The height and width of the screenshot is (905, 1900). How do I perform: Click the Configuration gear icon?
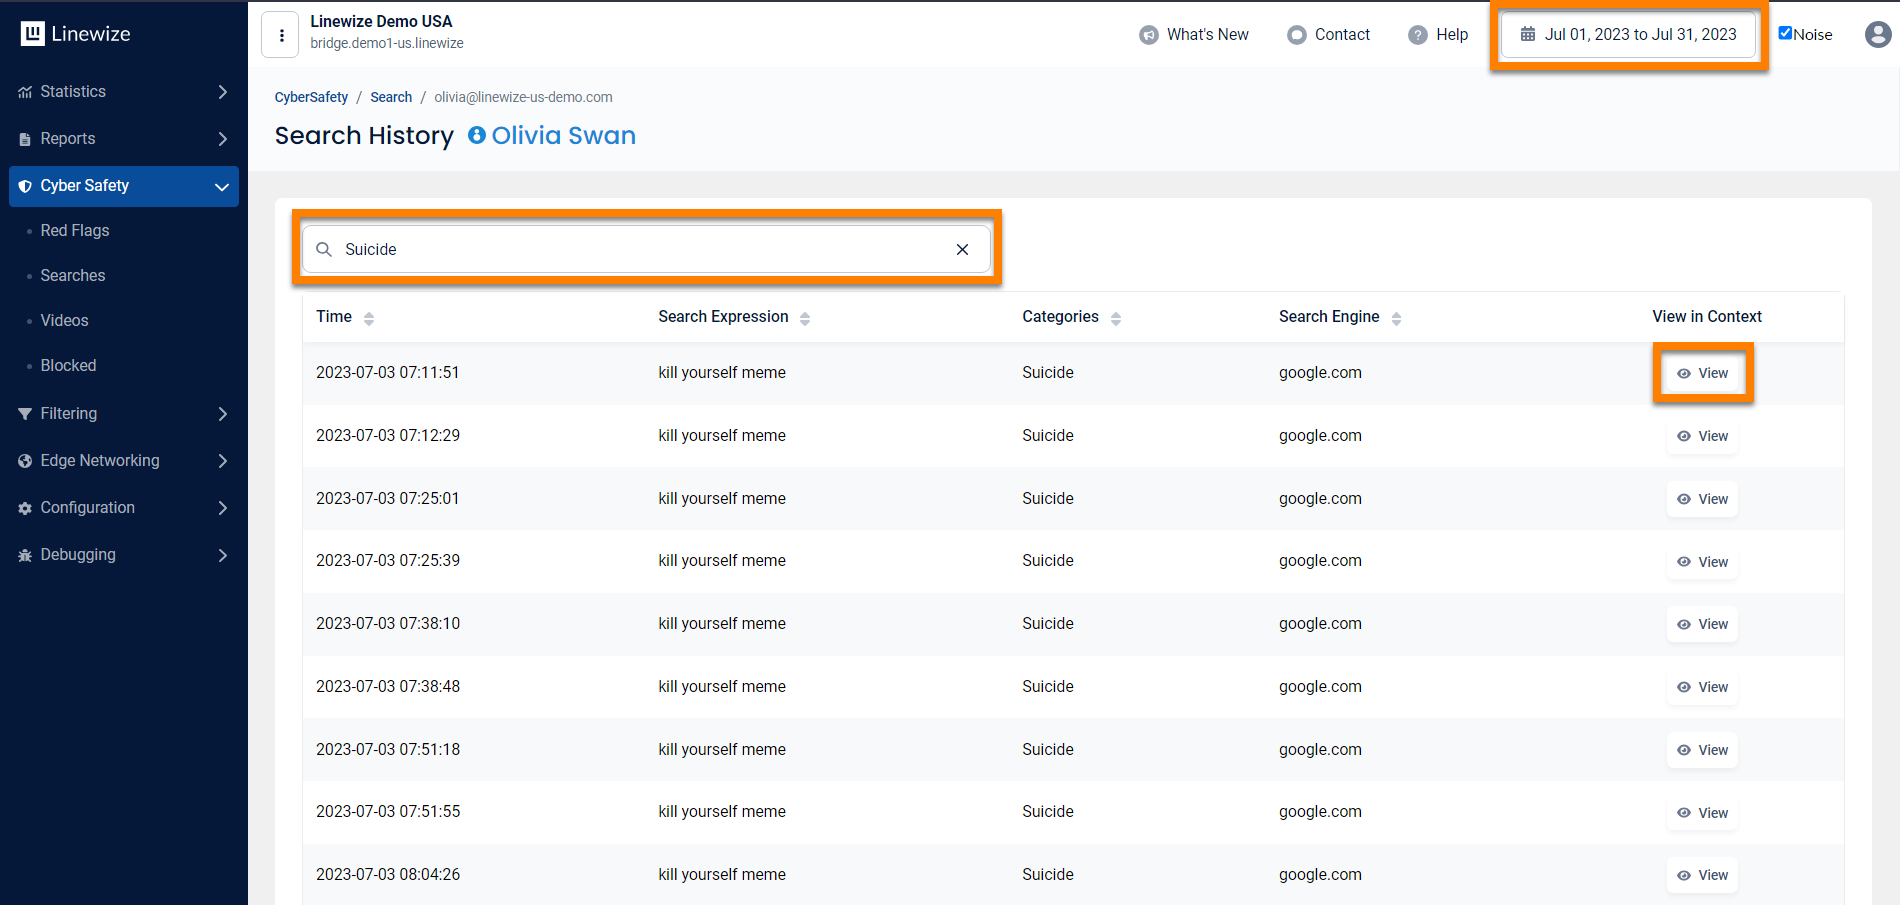pyautogui.click(x=25, y=508)
